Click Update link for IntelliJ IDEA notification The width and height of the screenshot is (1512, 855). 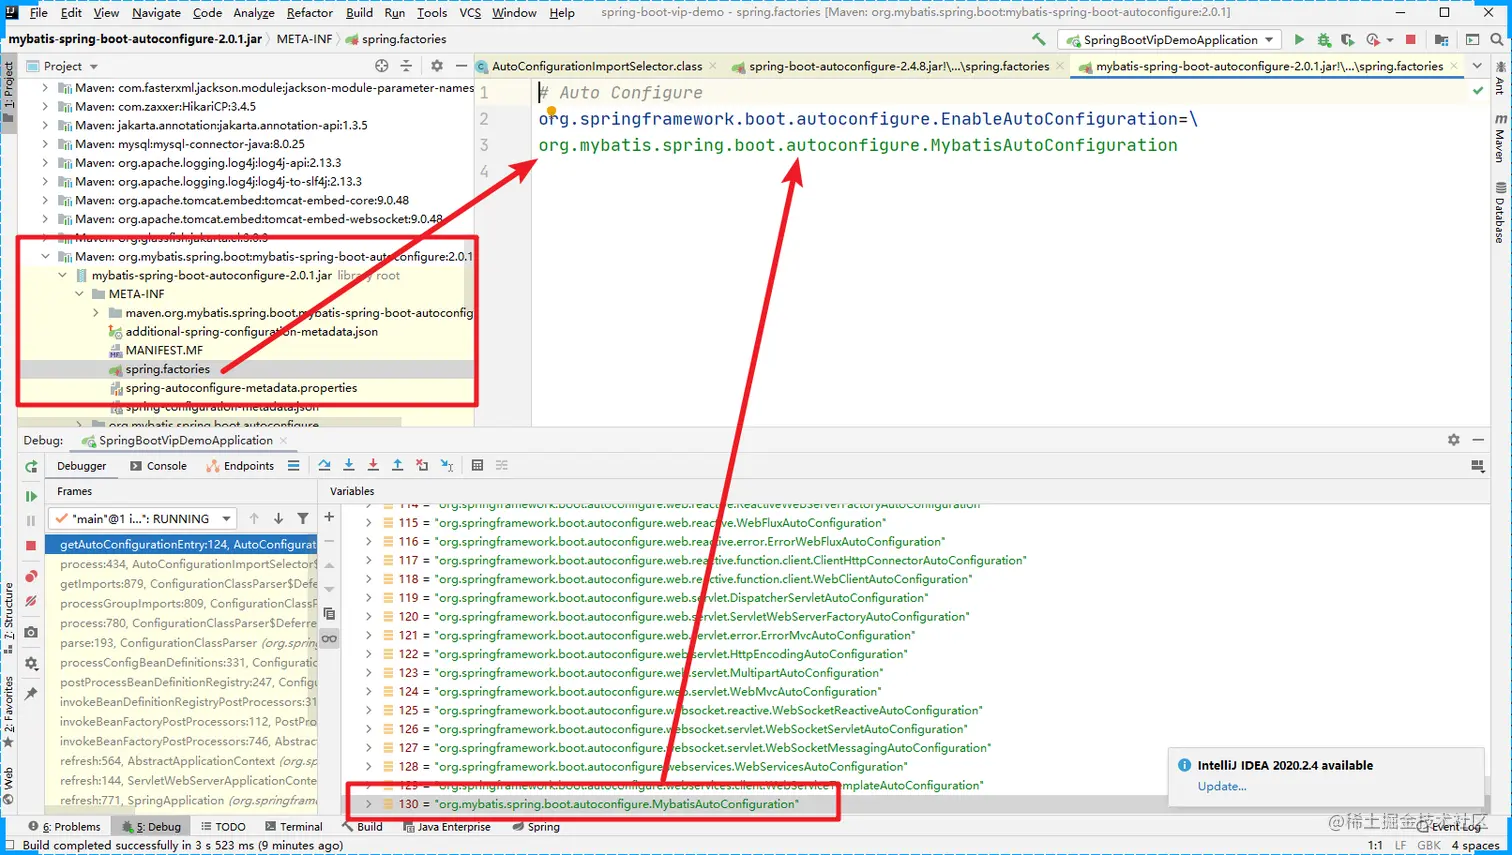[x=1222, y=786]
